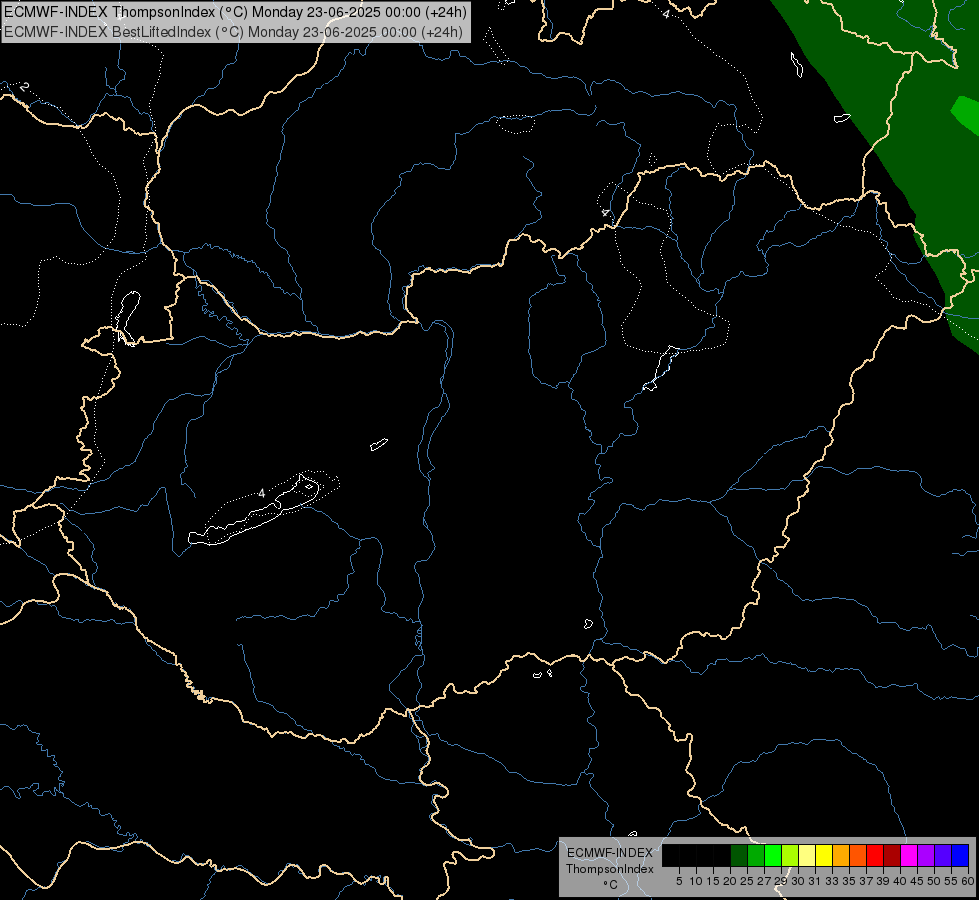Click the legend tick value 25
The height and width of the screenshot is (900, 979).
tap(747, 881)
